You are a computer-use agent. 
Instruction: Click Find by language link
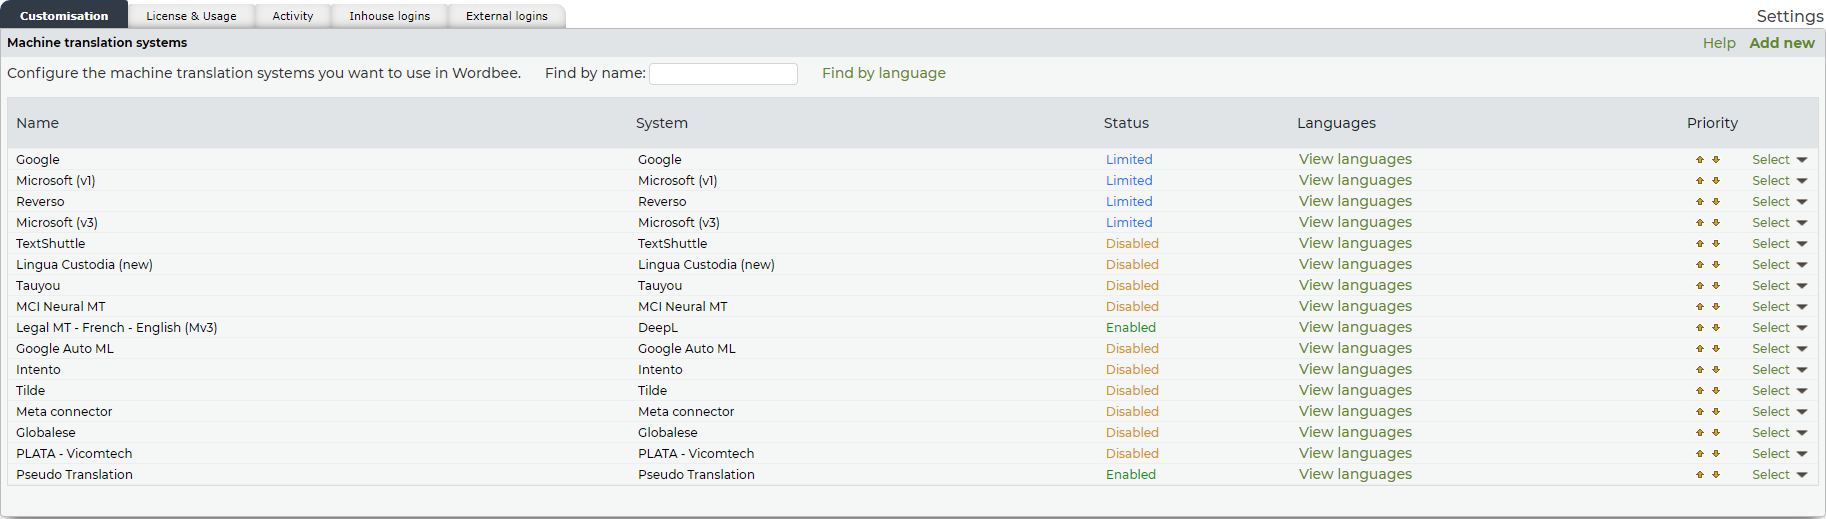tap(883, 73)
